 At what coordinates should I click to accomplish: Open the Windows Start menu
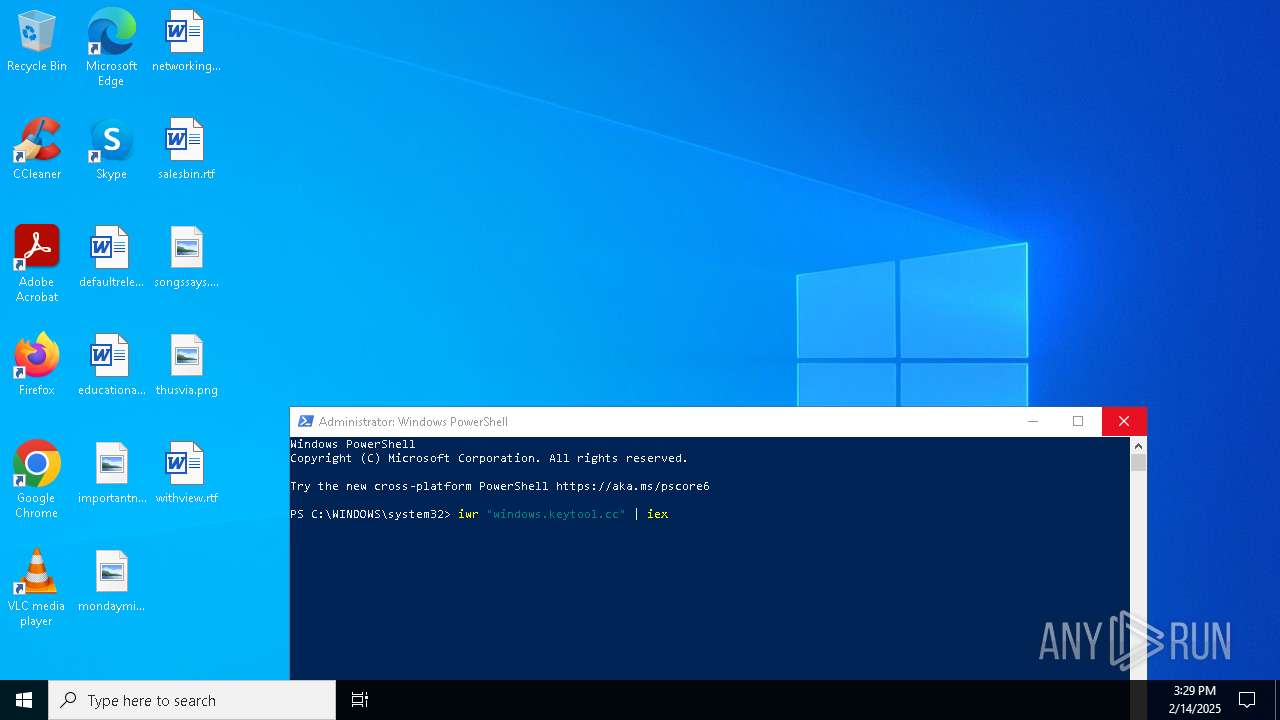click(x=24, y=700)
